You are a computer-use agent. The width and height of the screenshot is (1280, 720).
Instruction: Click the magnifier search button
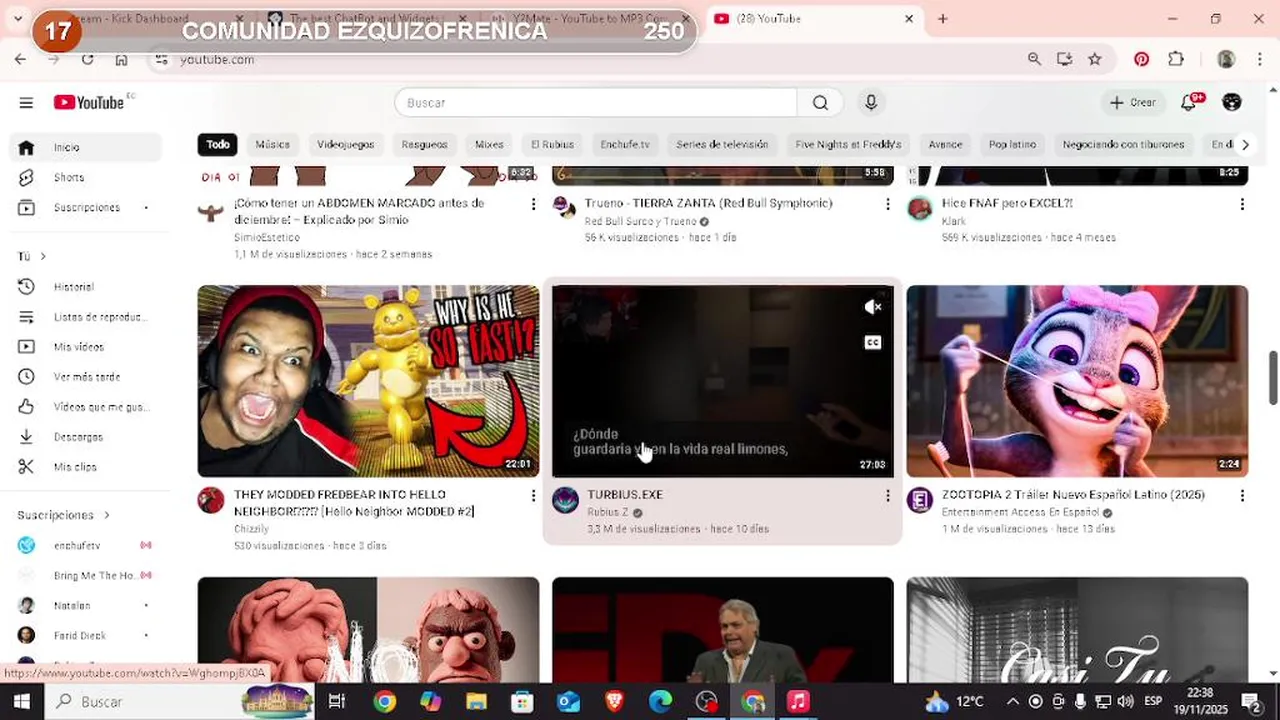point(820,102)
